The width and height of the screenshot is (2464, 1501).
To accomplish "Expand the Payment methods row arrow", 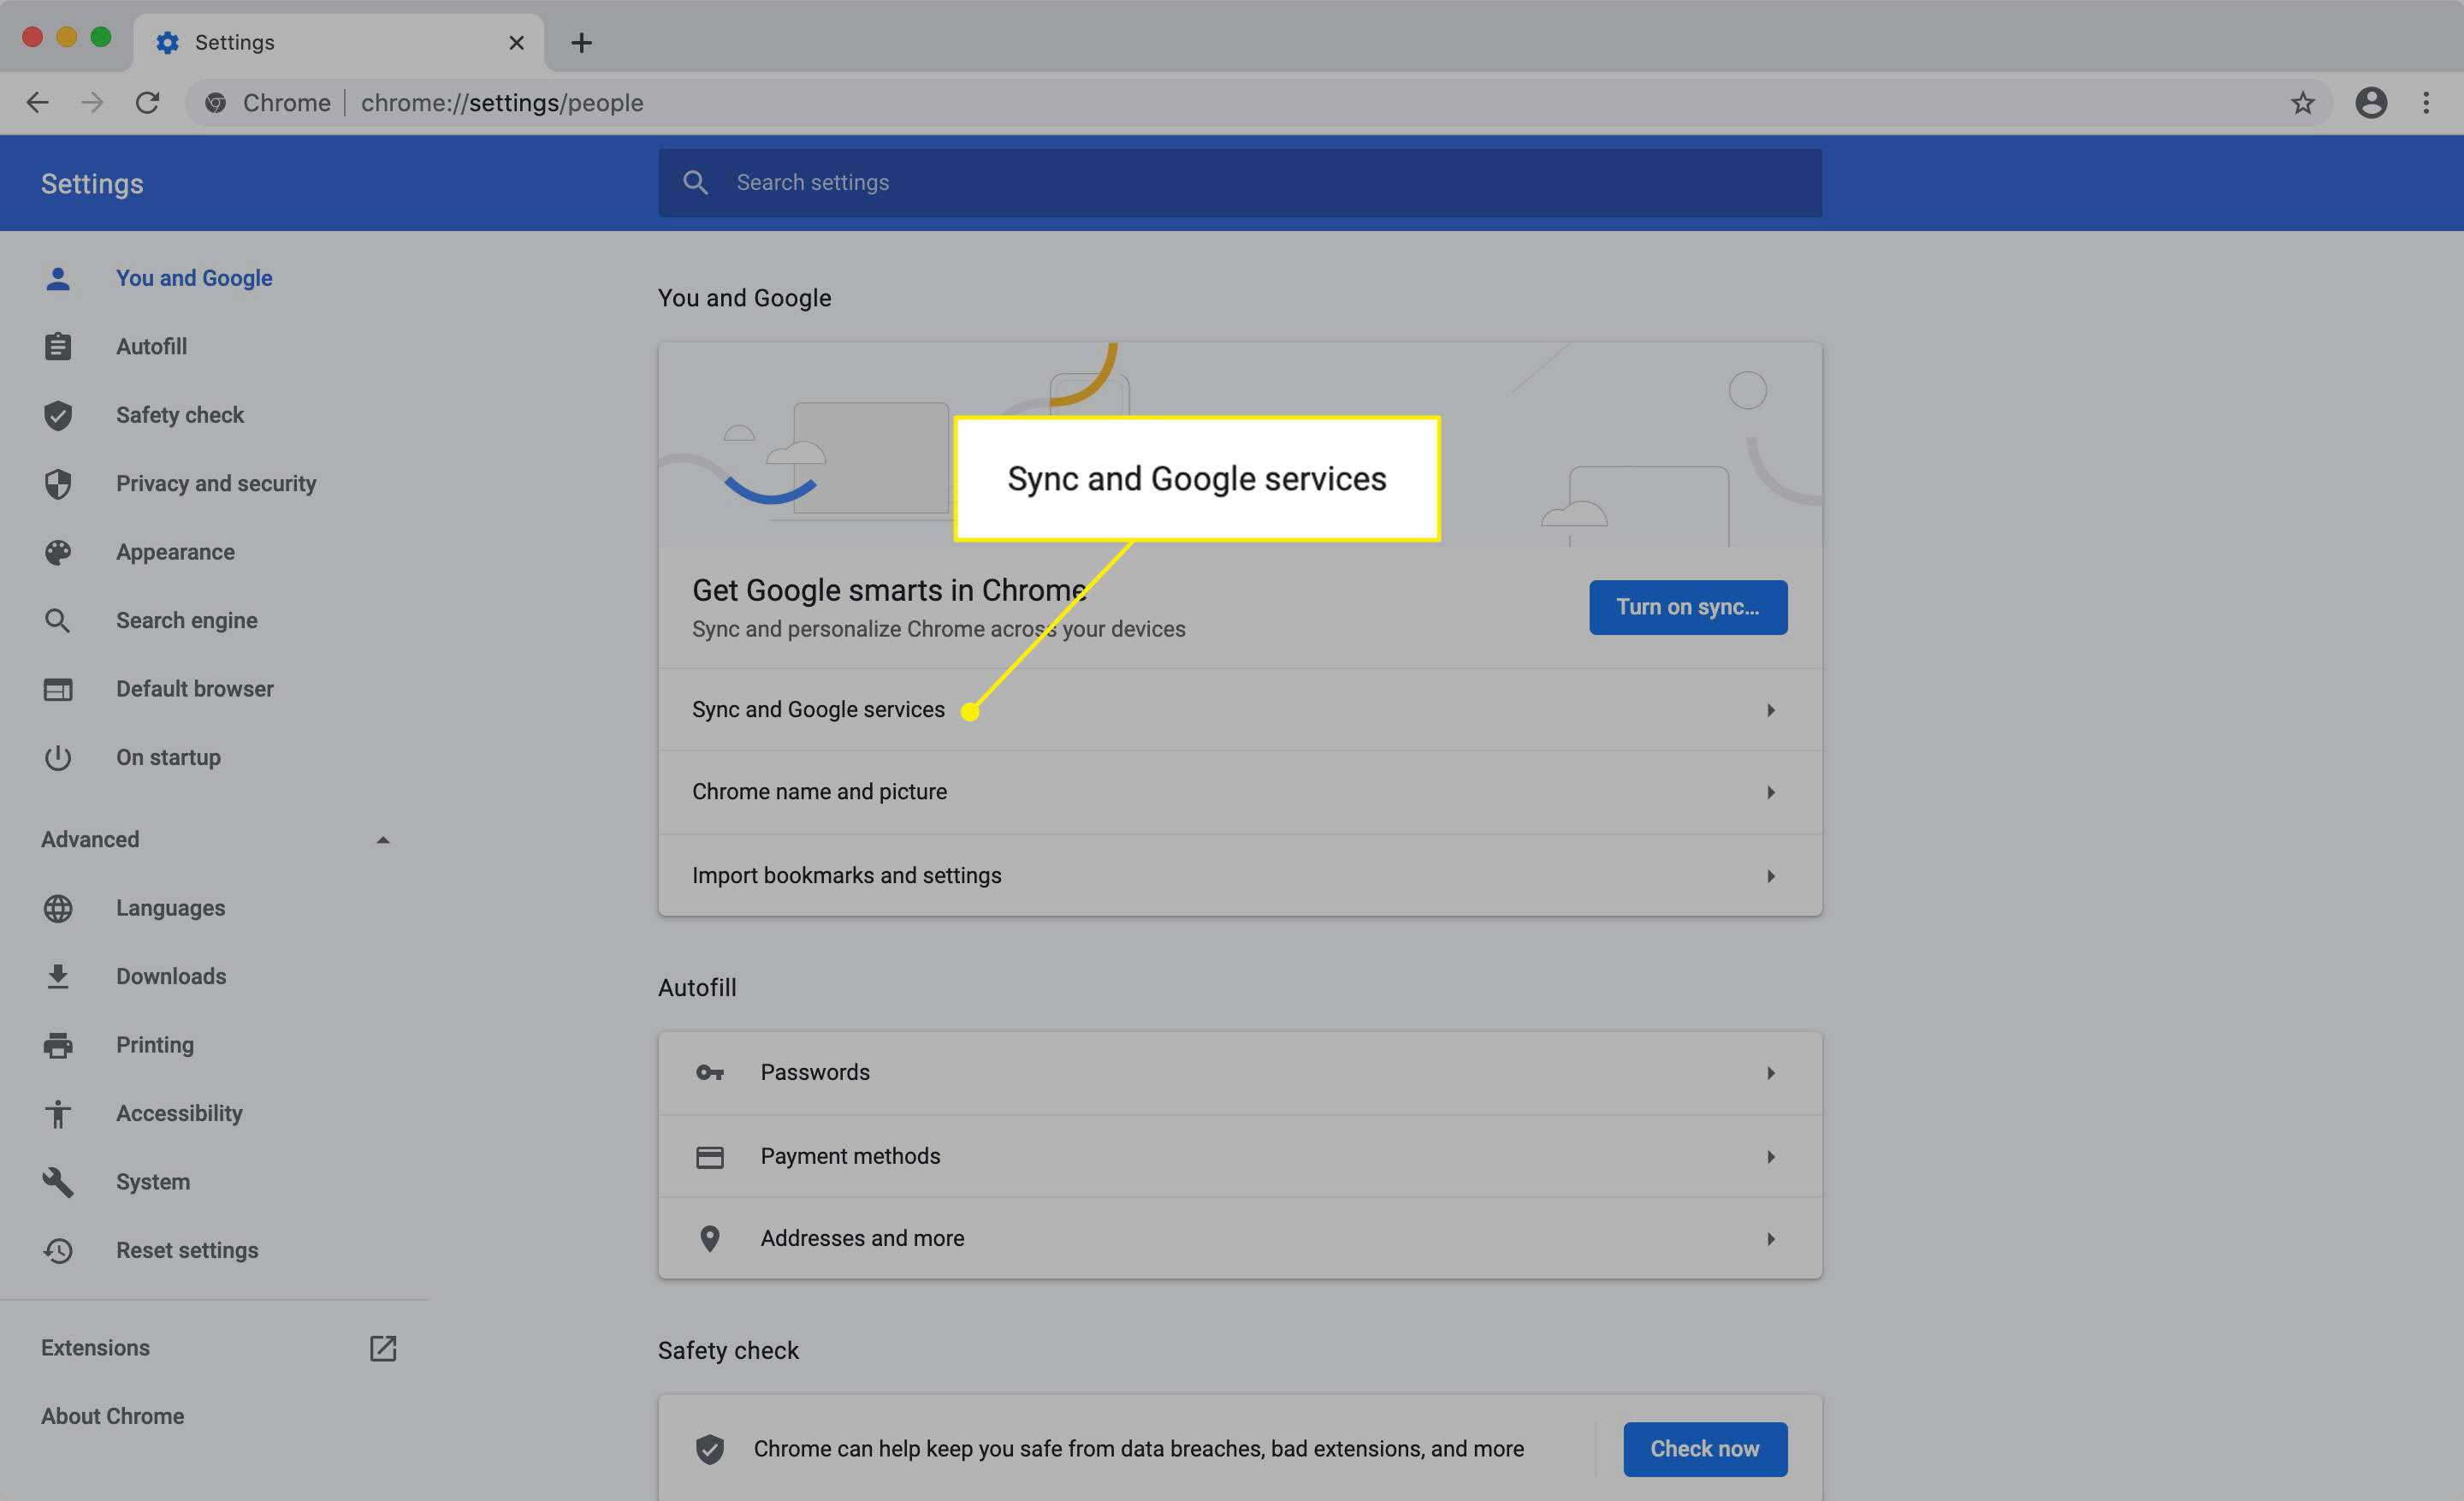I will tap(1770, 1157).
